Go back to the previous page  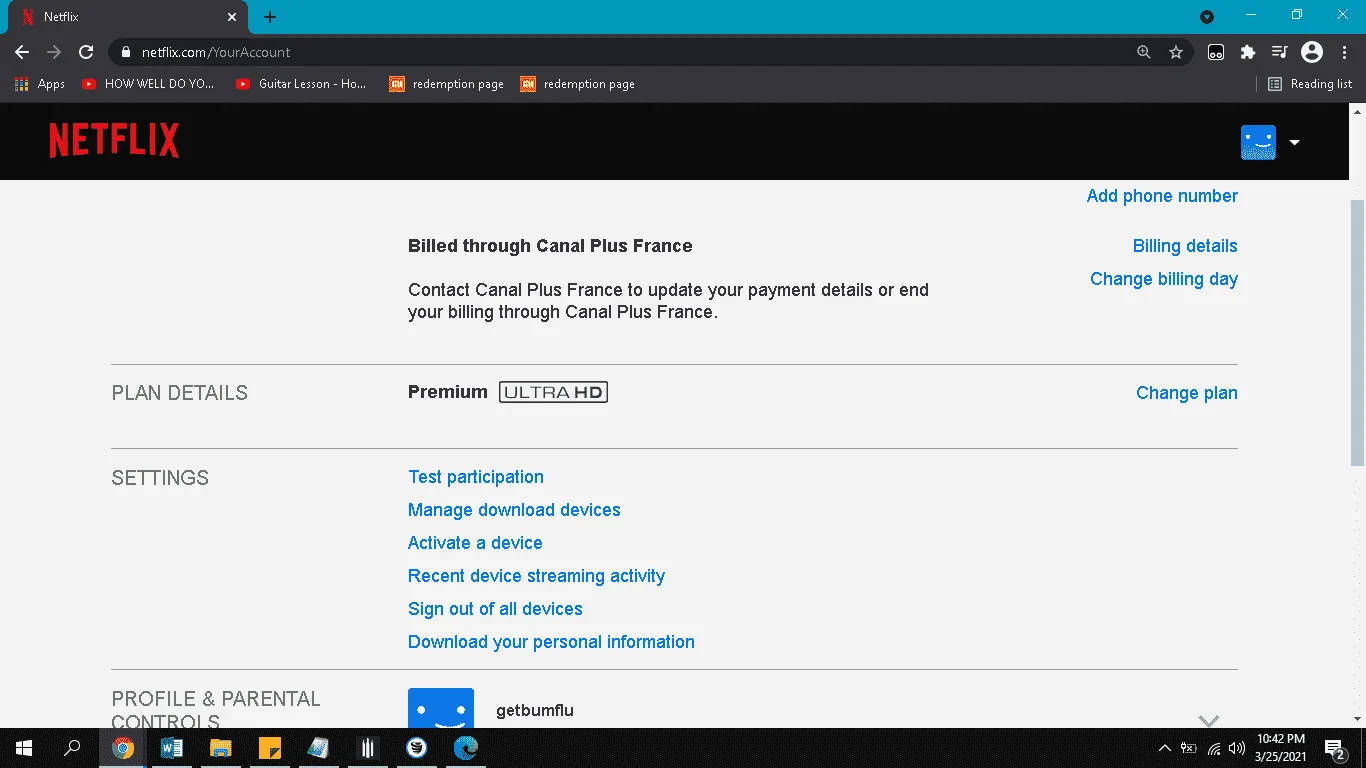[x=22, y=52]
